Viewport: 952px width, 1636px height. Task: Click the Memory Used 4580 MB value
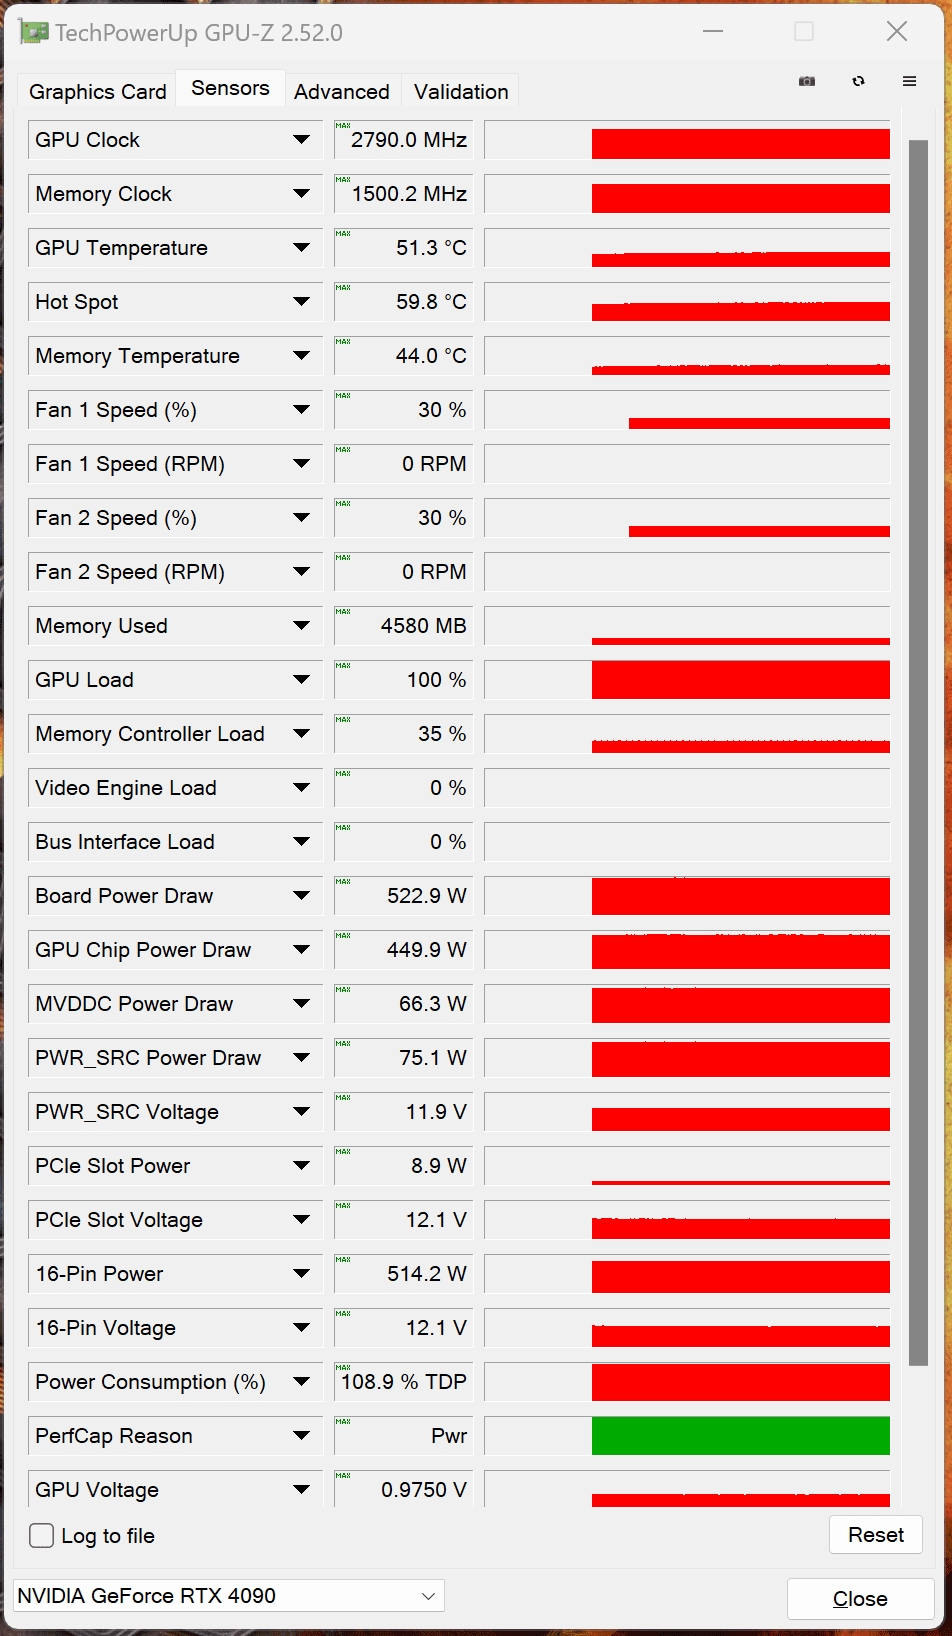click(x=403, y=626)
